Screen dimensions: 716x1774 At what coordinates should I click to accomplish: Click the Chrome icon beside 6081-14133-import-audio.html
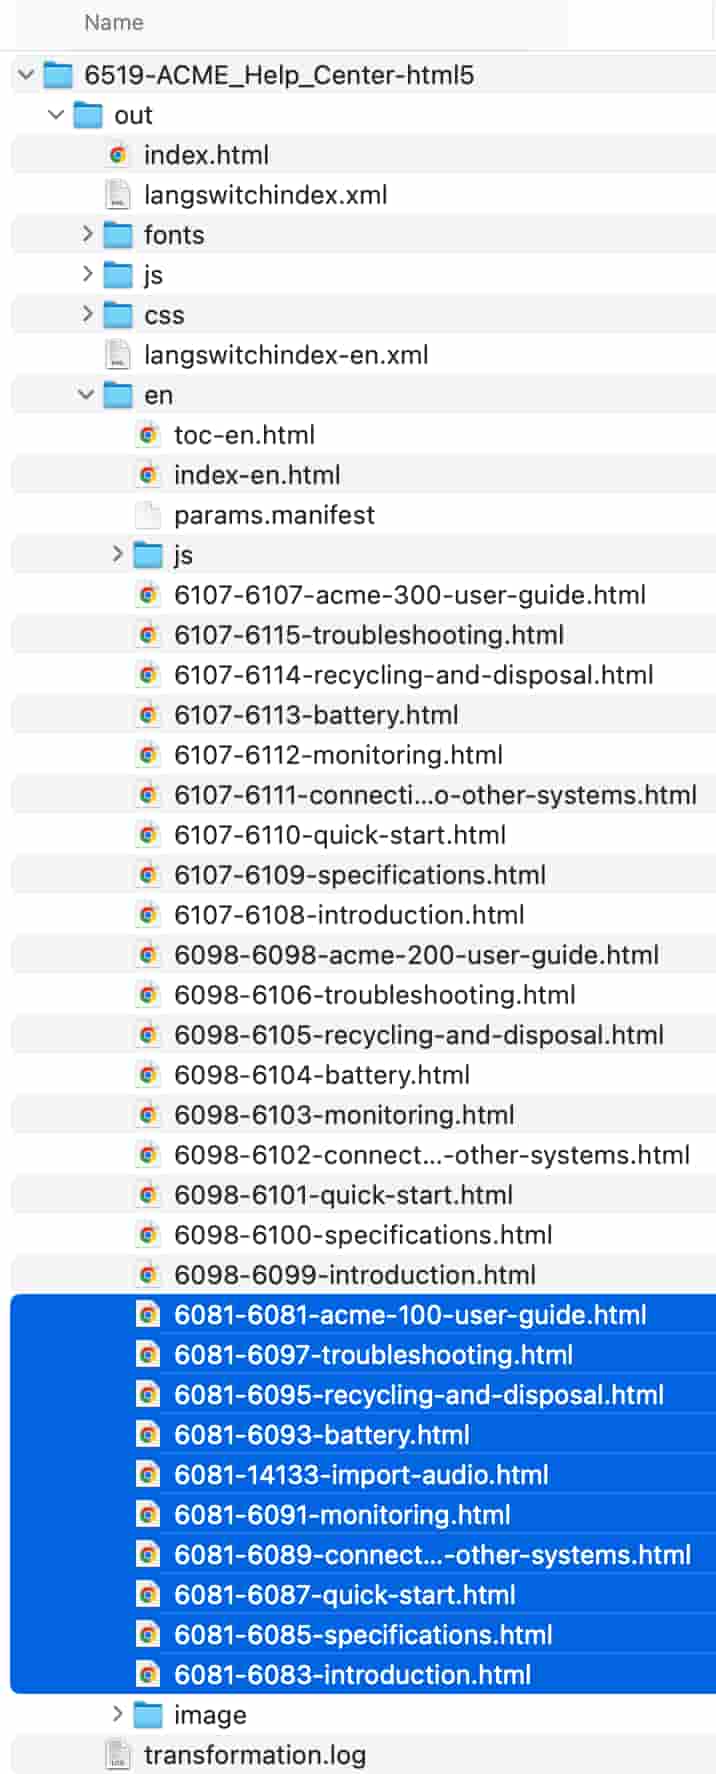148,1475
